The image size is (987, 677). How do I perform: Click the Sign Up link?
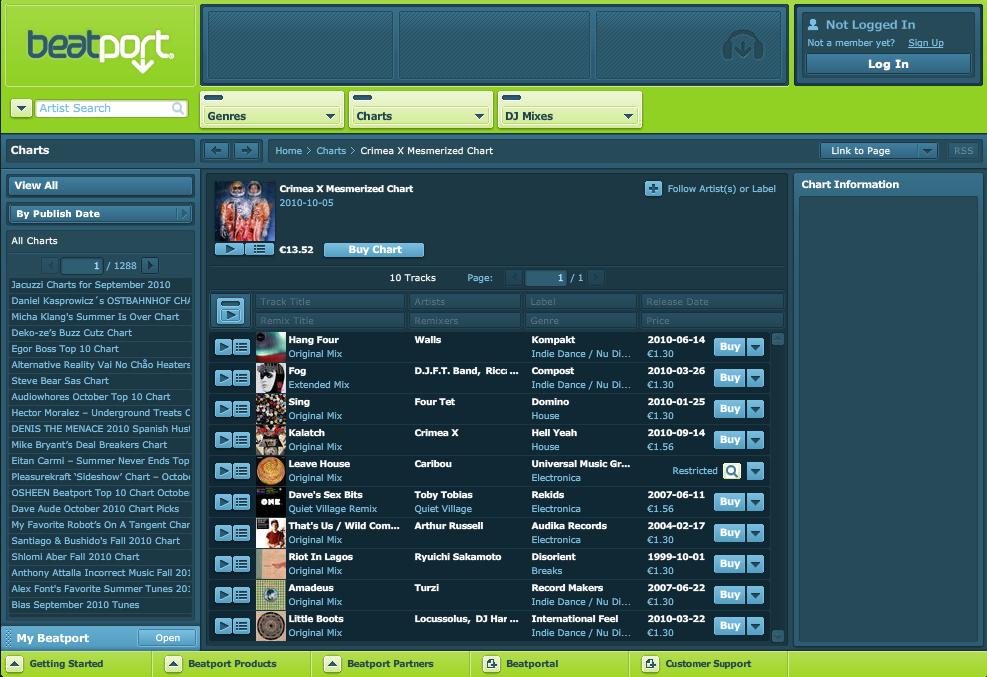pos(925,43)
